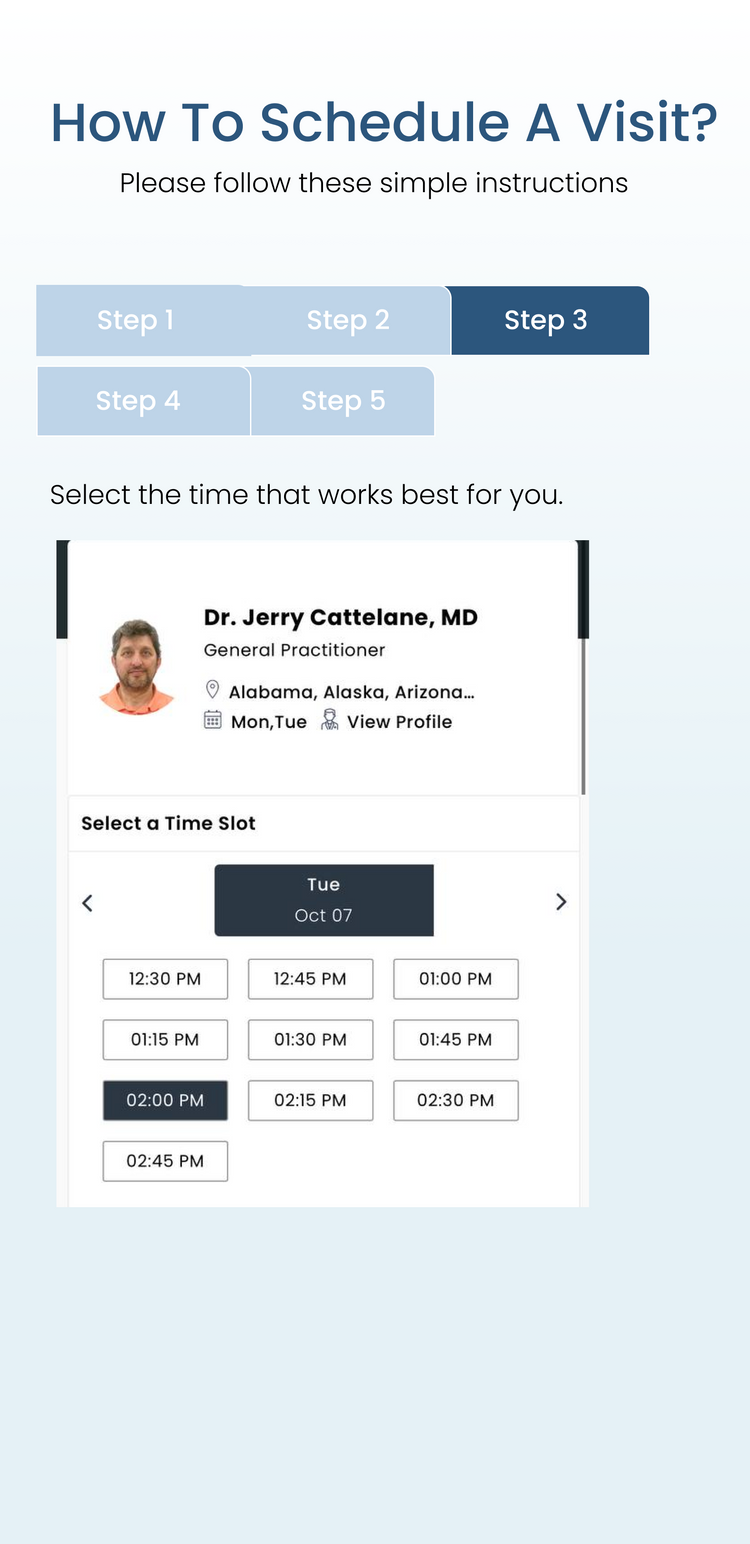Click Dr. Jerry Cattelane's profile photo
Image resolution: width=750 pixels, height=1544 pixels.
click(137, 667)
